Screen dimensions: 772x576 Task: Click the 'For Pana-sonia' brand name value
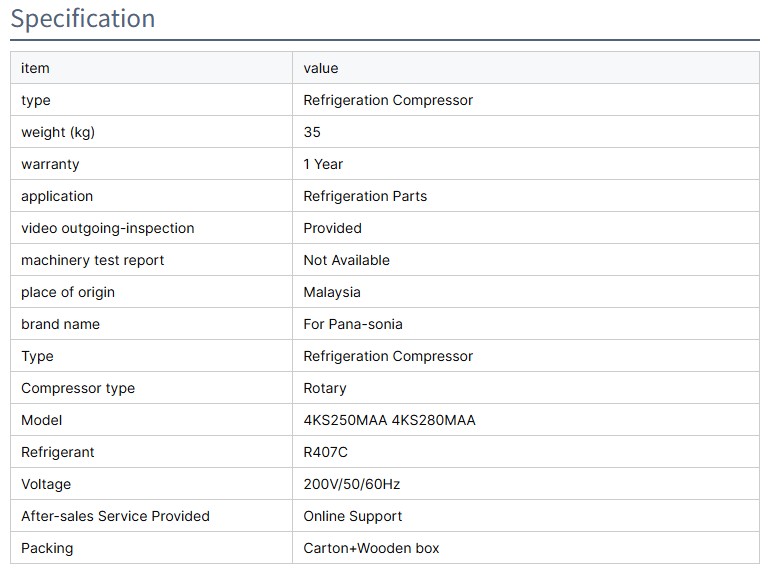pos(353,324)
